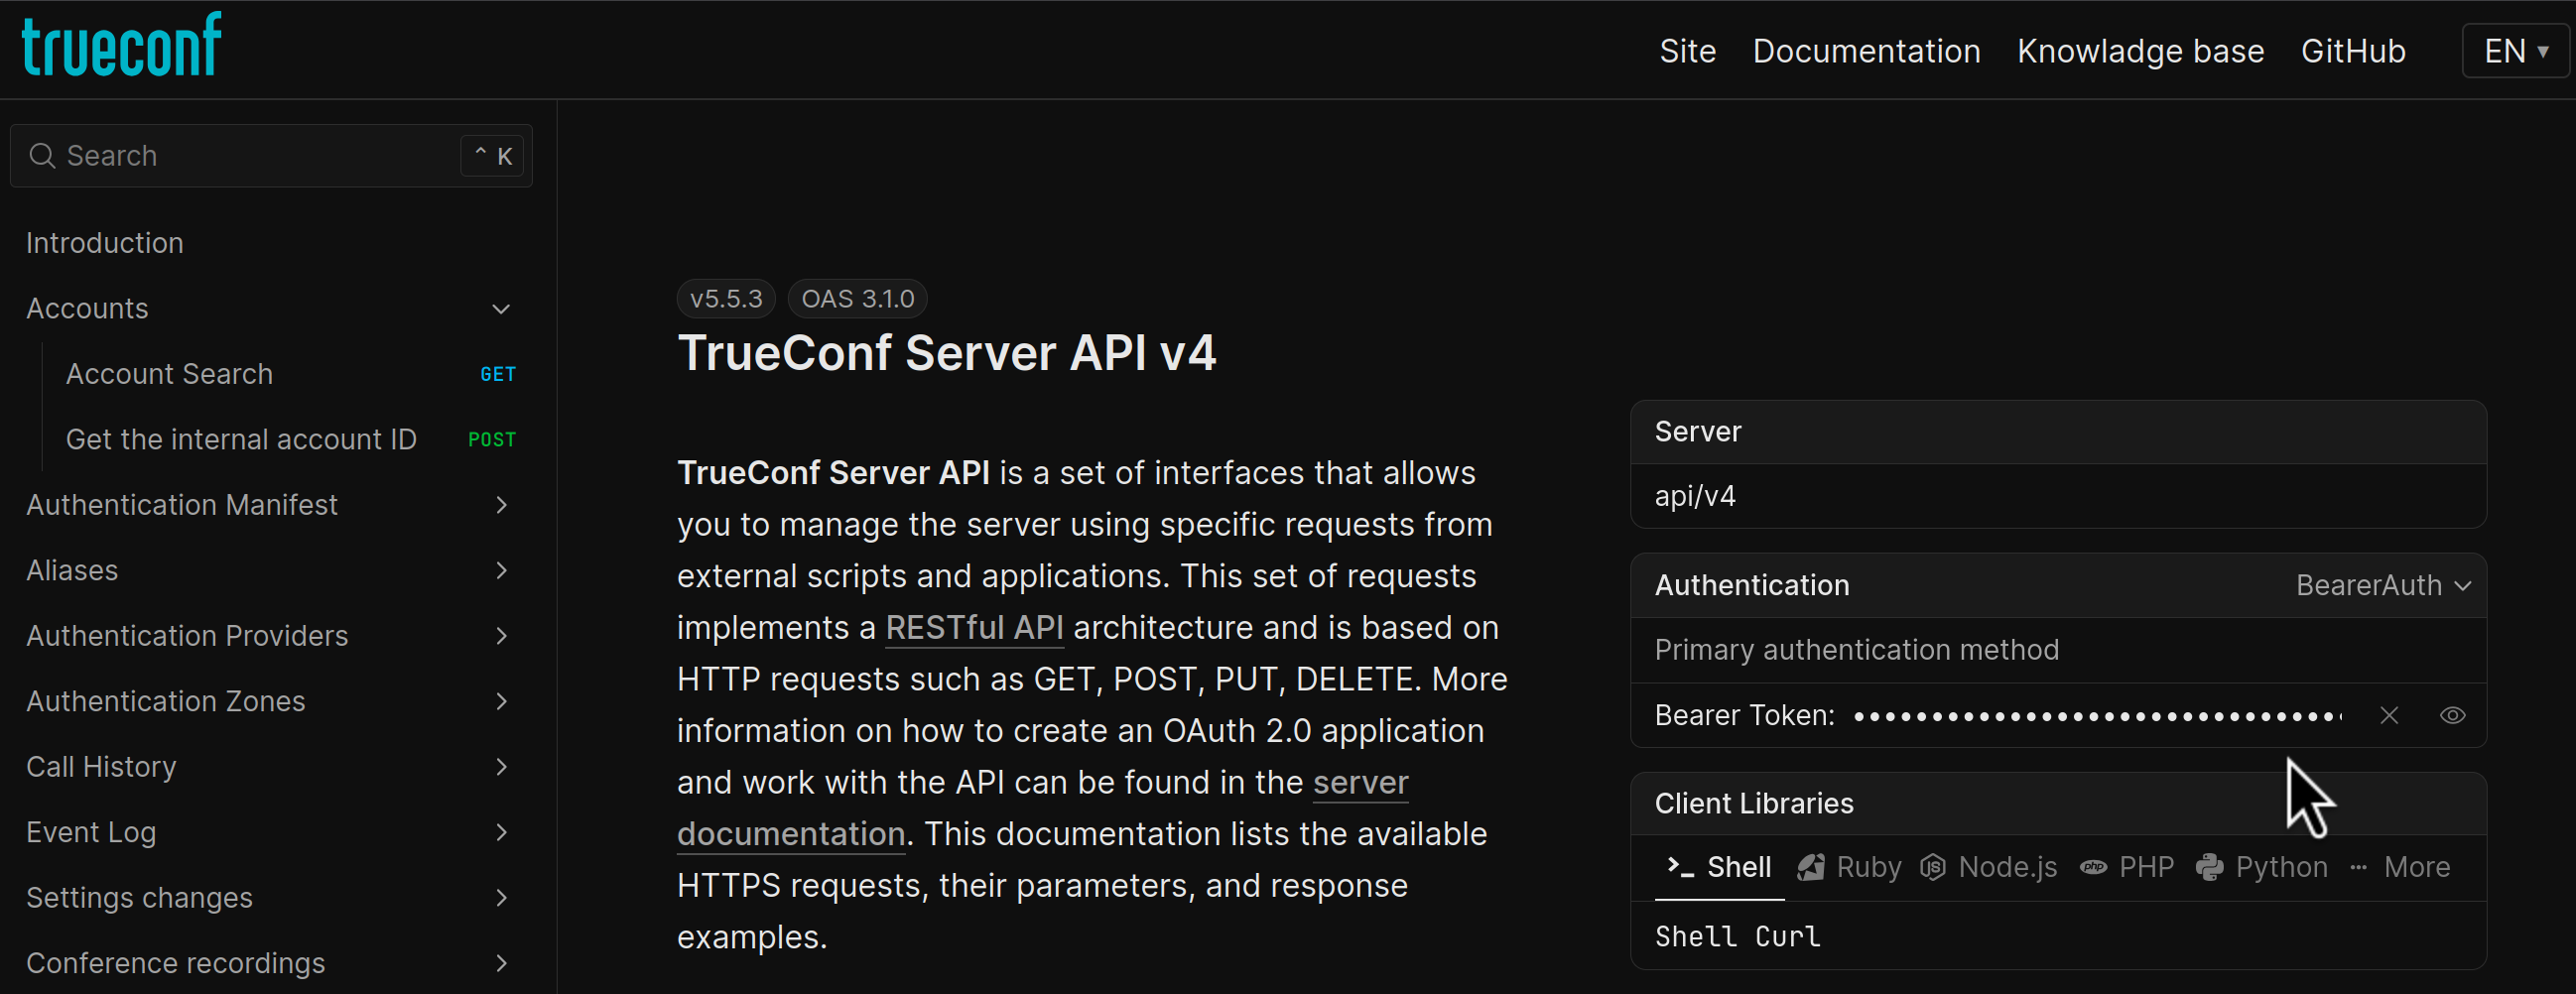Screen dimensions: 2576x994
Task: Click the TrueConf logo
Action: [120, 43]
